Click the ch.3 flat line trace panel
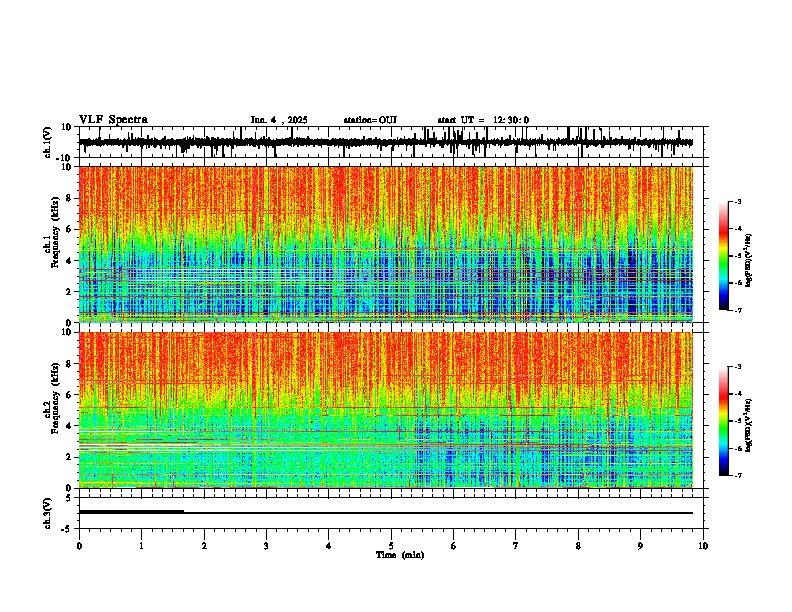This screenshot has height=612, width=792. coord(390,513)
